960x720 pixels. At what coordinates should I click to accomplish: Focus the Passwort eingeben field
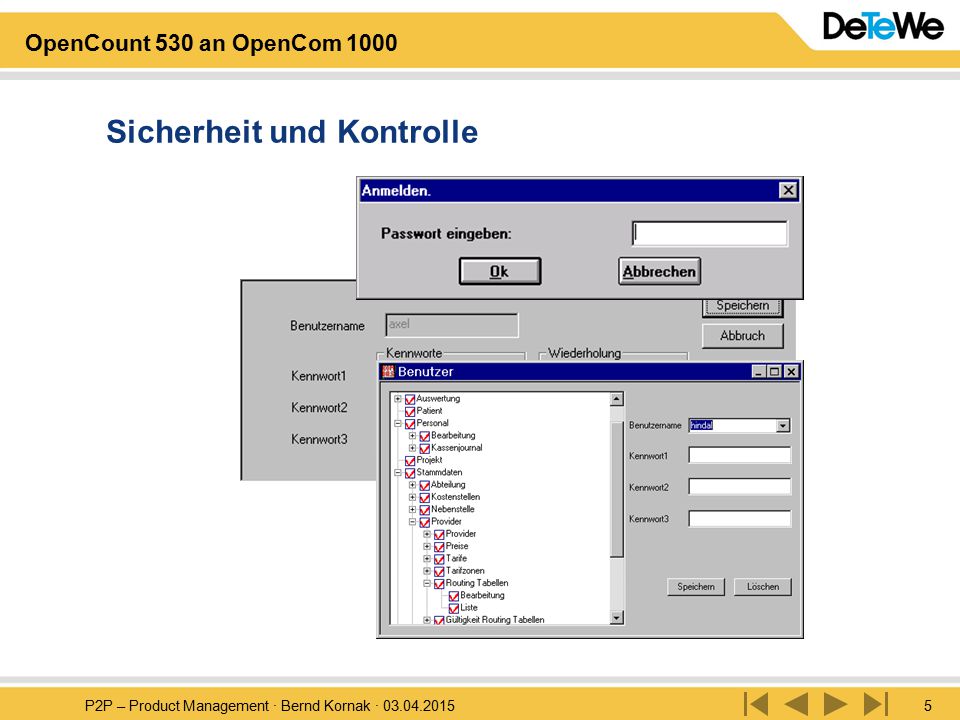coord(710,233)
